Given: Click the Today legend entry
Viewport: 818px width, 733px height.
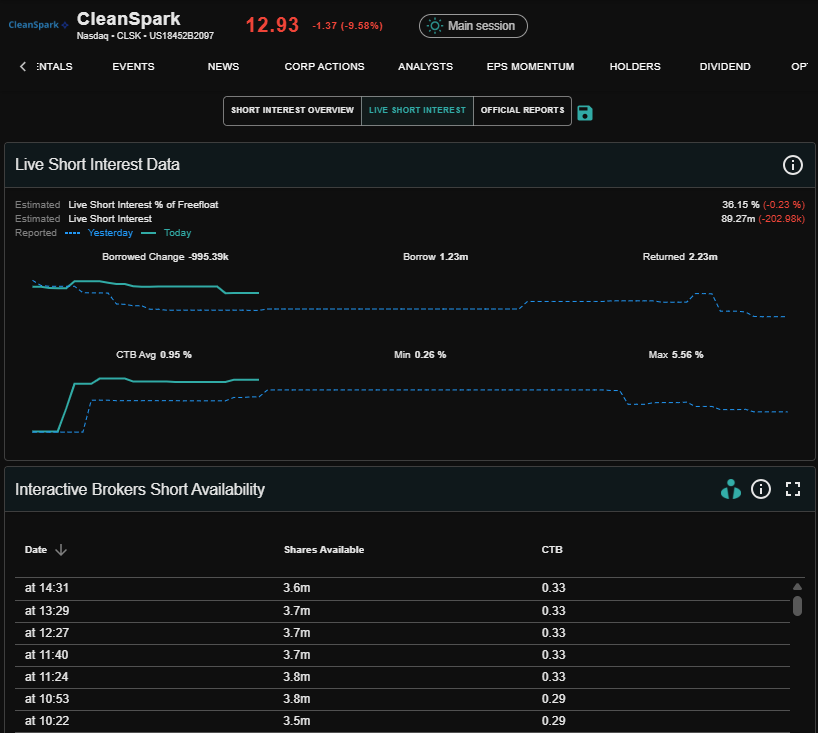Looking at the screenshot, I should click(x=166, y=233).
